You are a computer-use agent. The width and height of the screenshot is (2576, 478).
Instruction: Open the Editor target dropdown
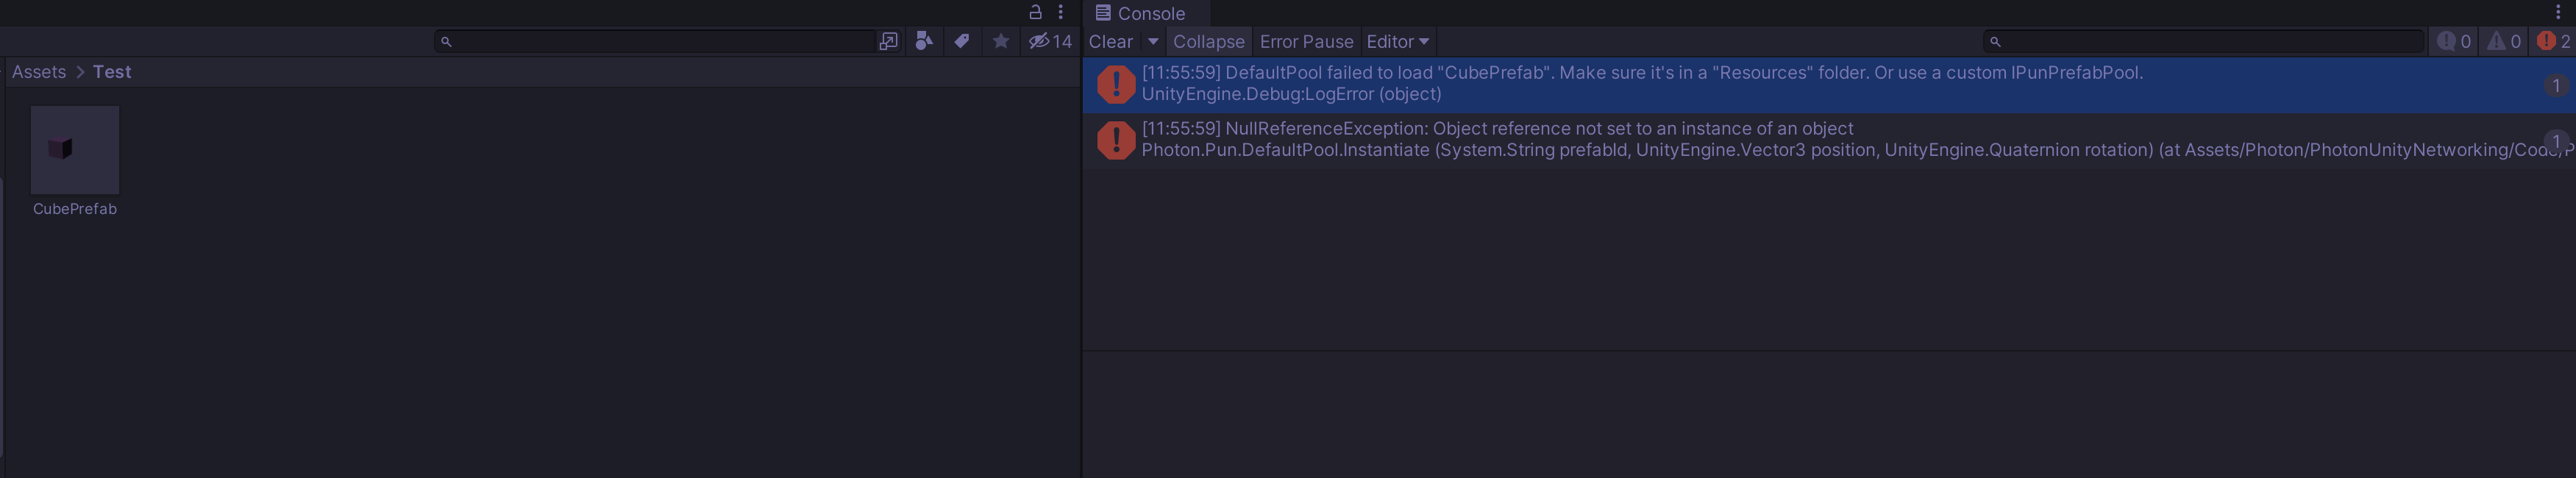coord(1397,42)
